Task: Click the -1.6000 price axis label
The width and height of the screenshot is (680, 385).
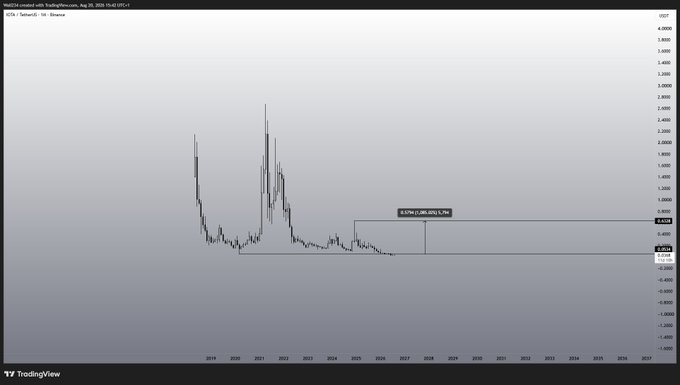Action: pos(664,348)
